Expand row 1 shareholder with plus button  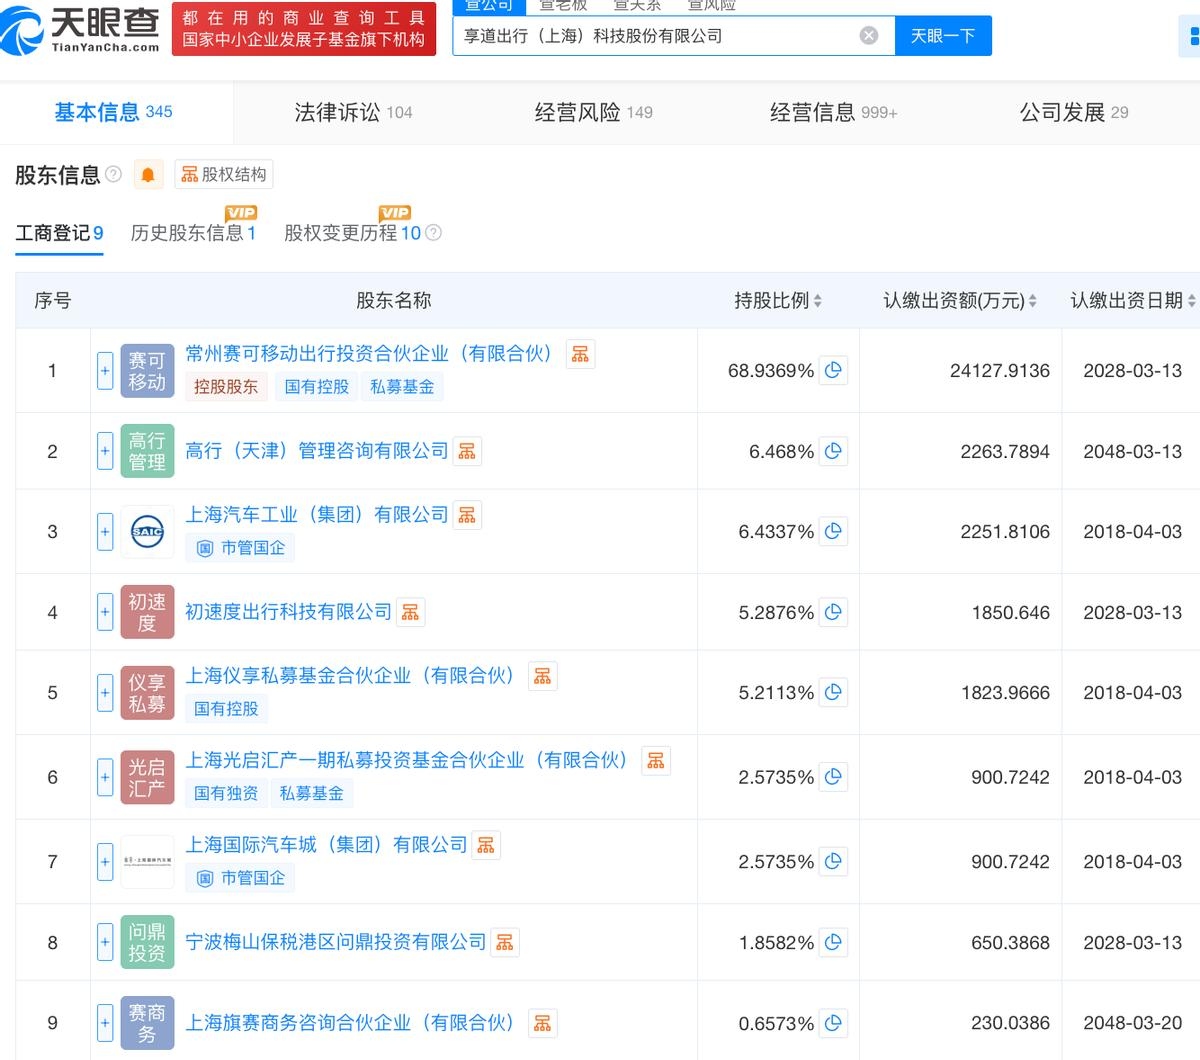(105, 370)
